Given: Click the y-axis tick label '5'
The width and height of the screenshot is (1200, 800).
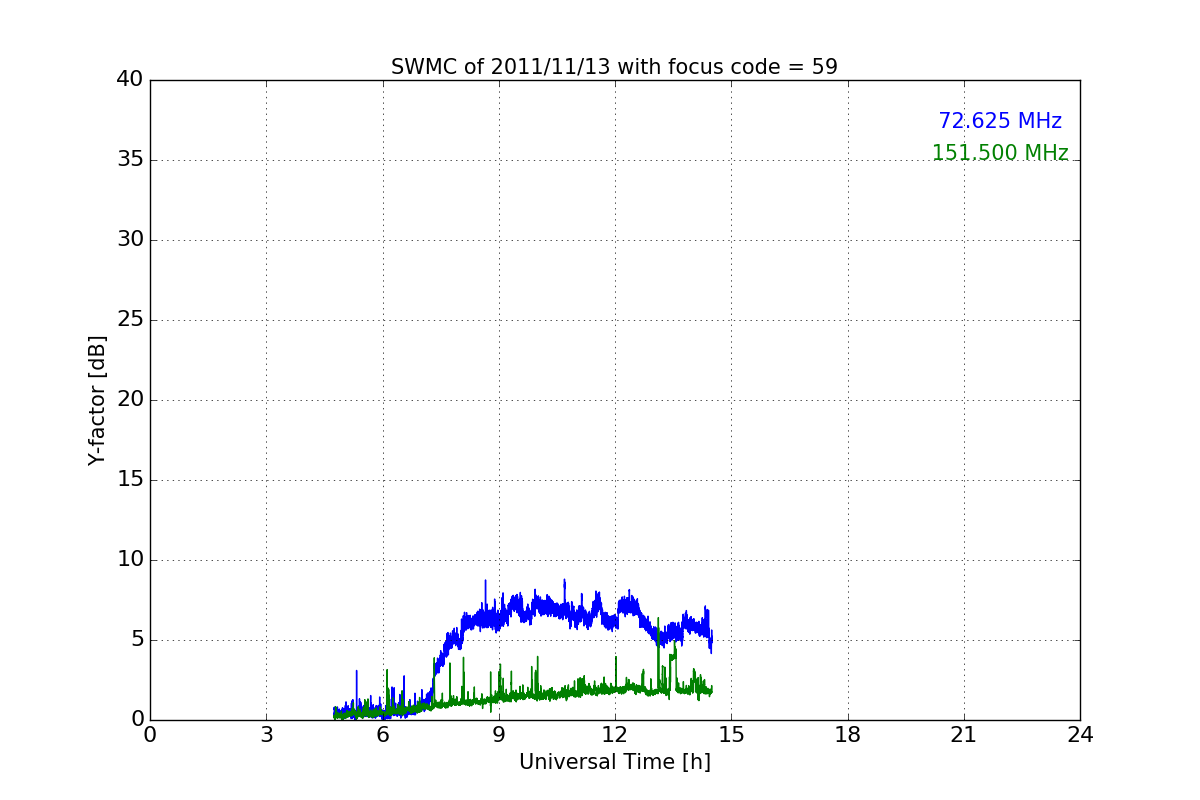Looking at the screenshot, I should (x=137, y=640).
